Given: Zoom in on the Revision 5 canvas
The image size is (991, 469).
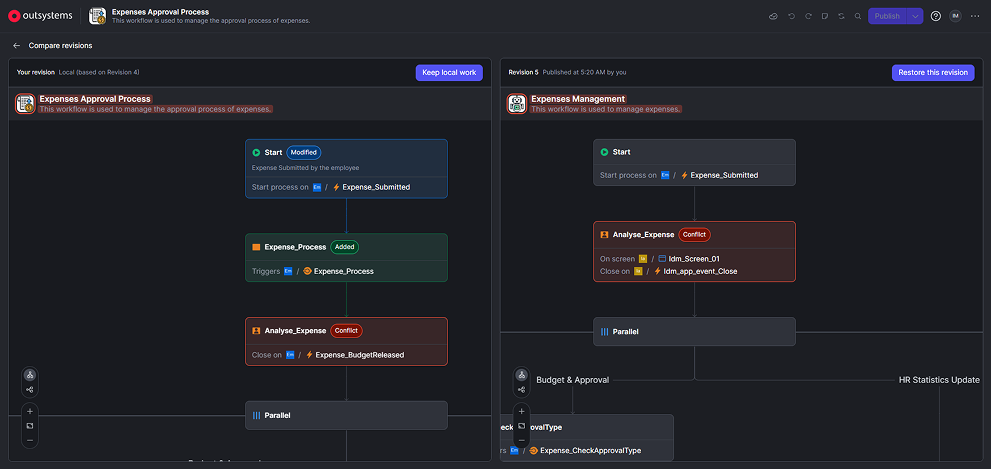Looking at the screenshot, I should (521, 411).
